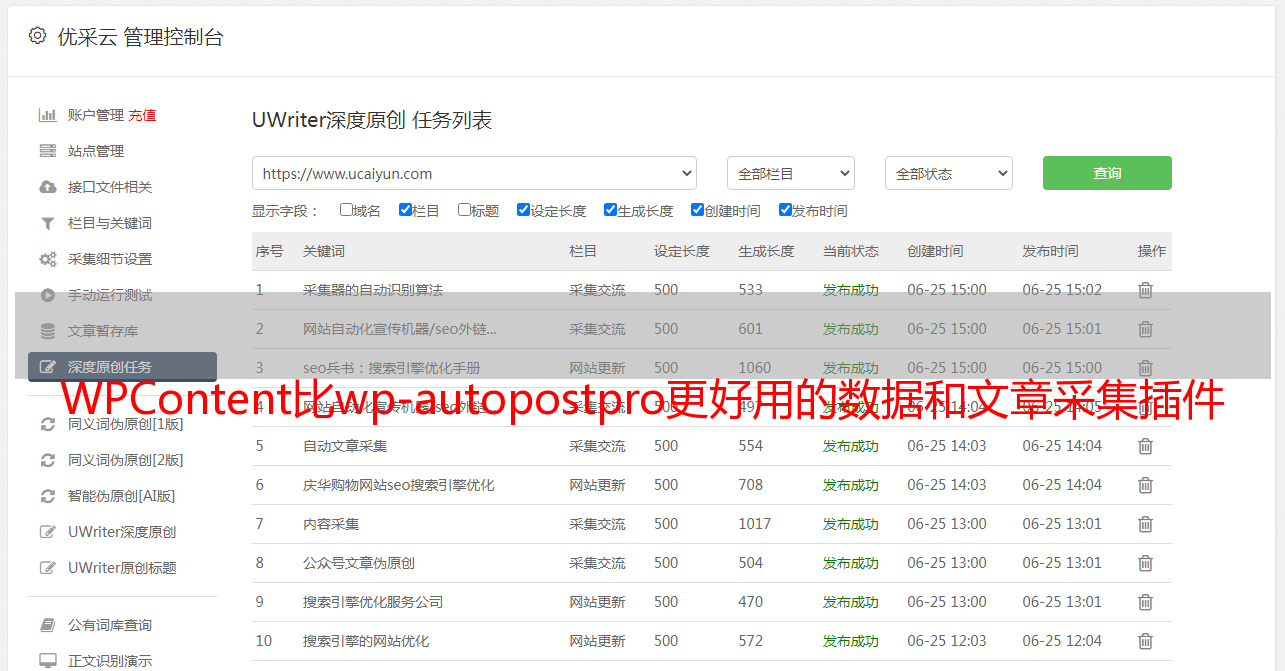Image resolution: width=1285 pixels, height=671 pixels.
Task: Click the filter icon for 栏目与关键词
Action: [47, 223]
